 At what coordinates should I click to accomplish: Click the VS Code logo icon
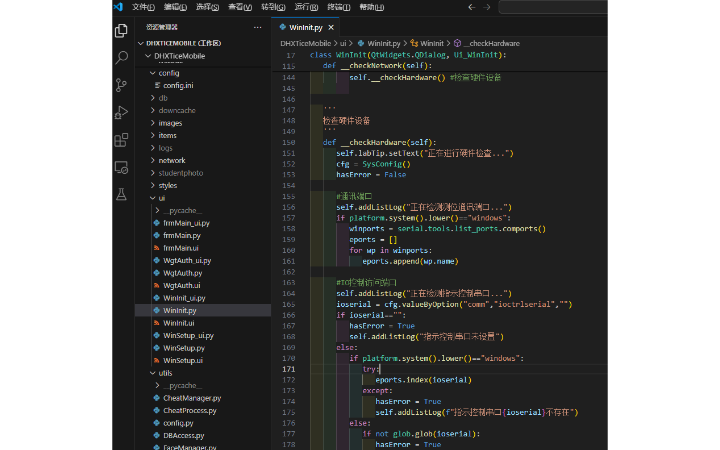click(118, 7)
